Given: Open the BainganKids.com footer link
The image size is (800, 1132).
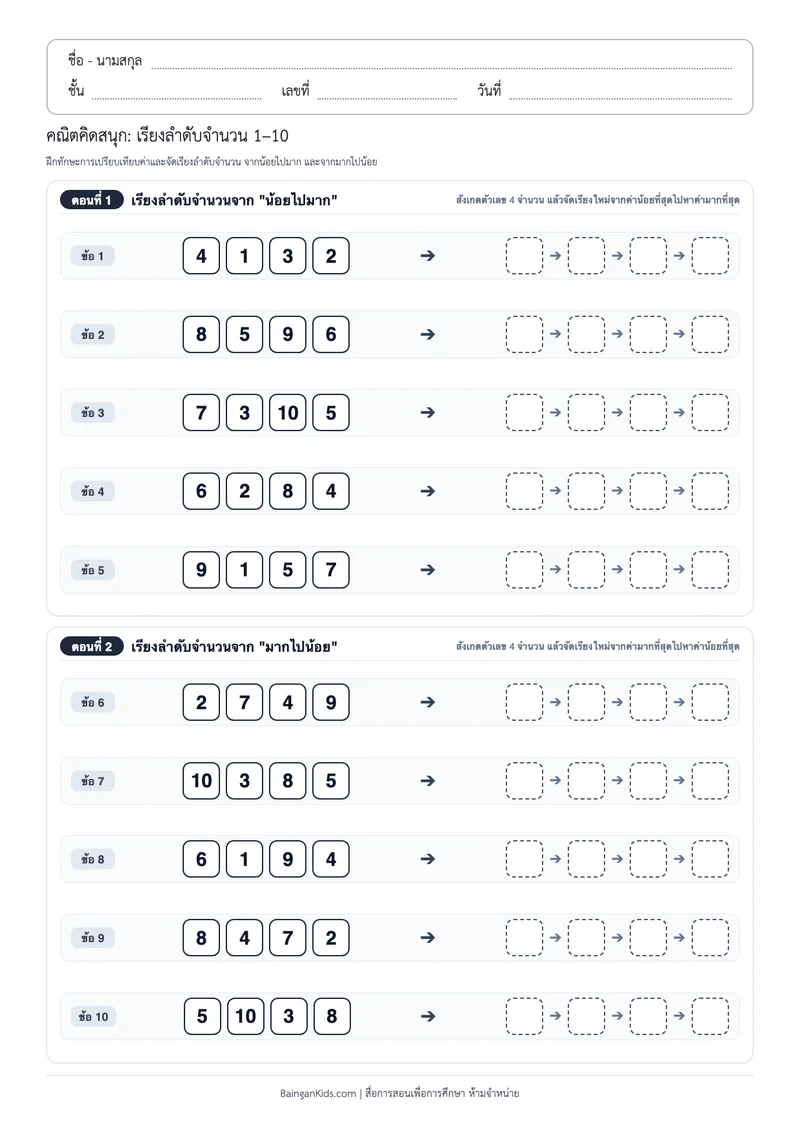Looking at the screenshot, I should coord(318,1093).
